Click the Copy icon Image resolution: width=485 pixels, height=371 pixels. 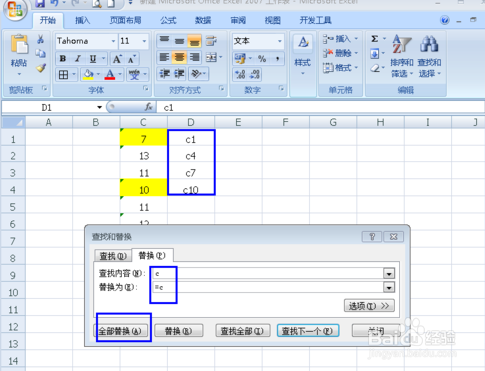[40, 53]
